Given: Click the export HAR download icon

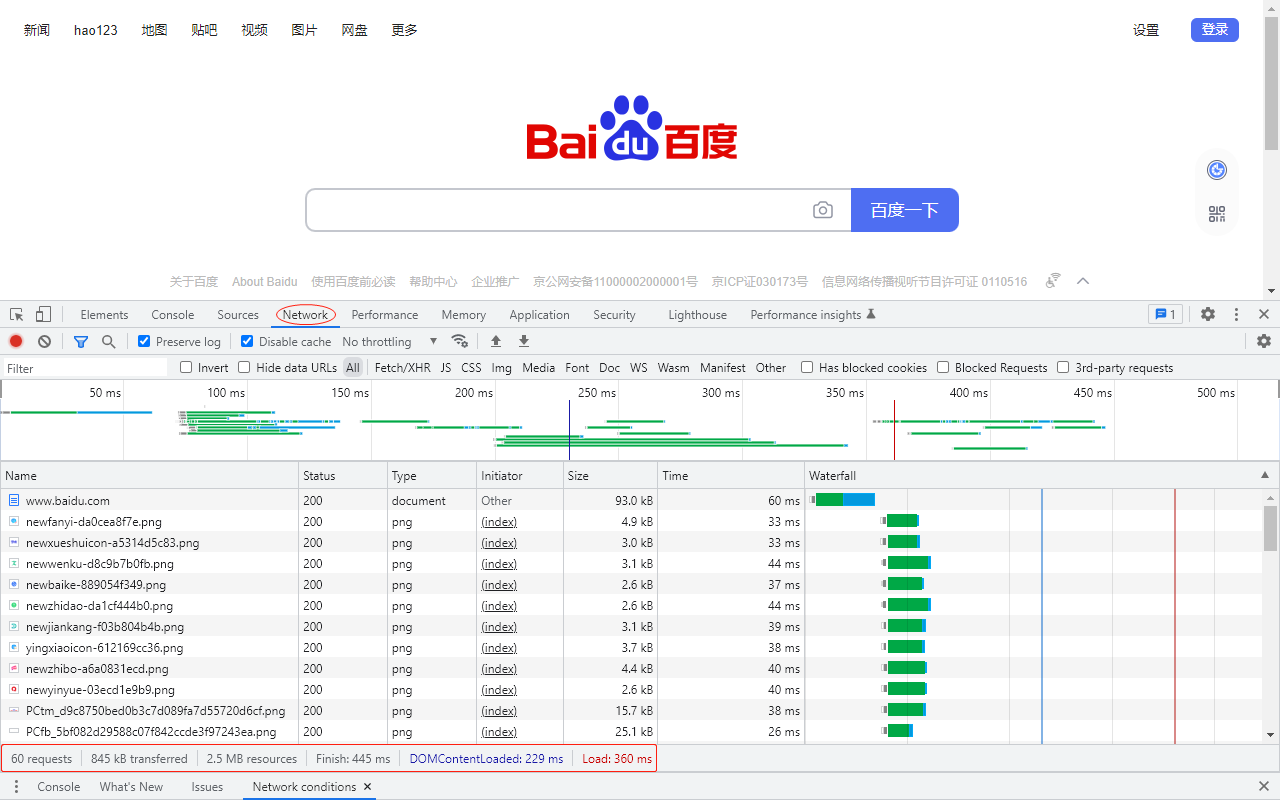Looking at the screenshot, I should point(524,341).
